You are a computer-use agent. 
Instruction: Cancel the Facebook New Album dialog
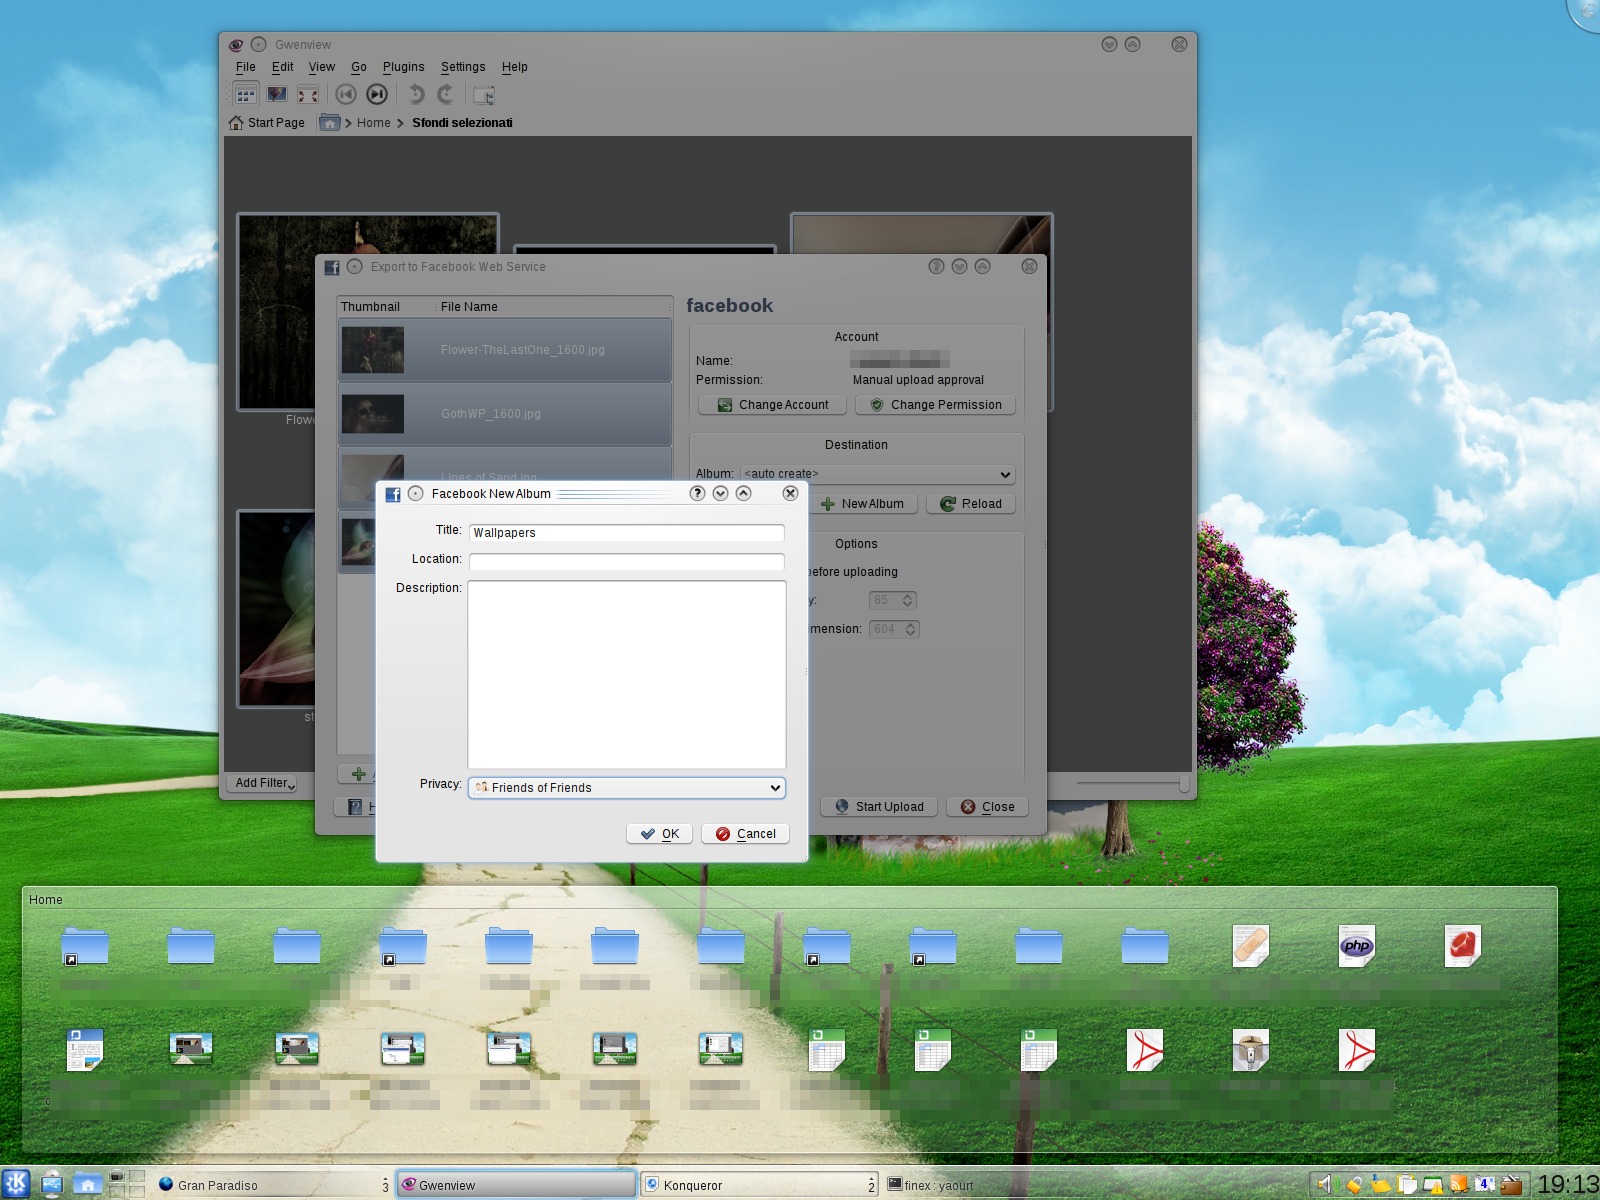click(745, 834)
